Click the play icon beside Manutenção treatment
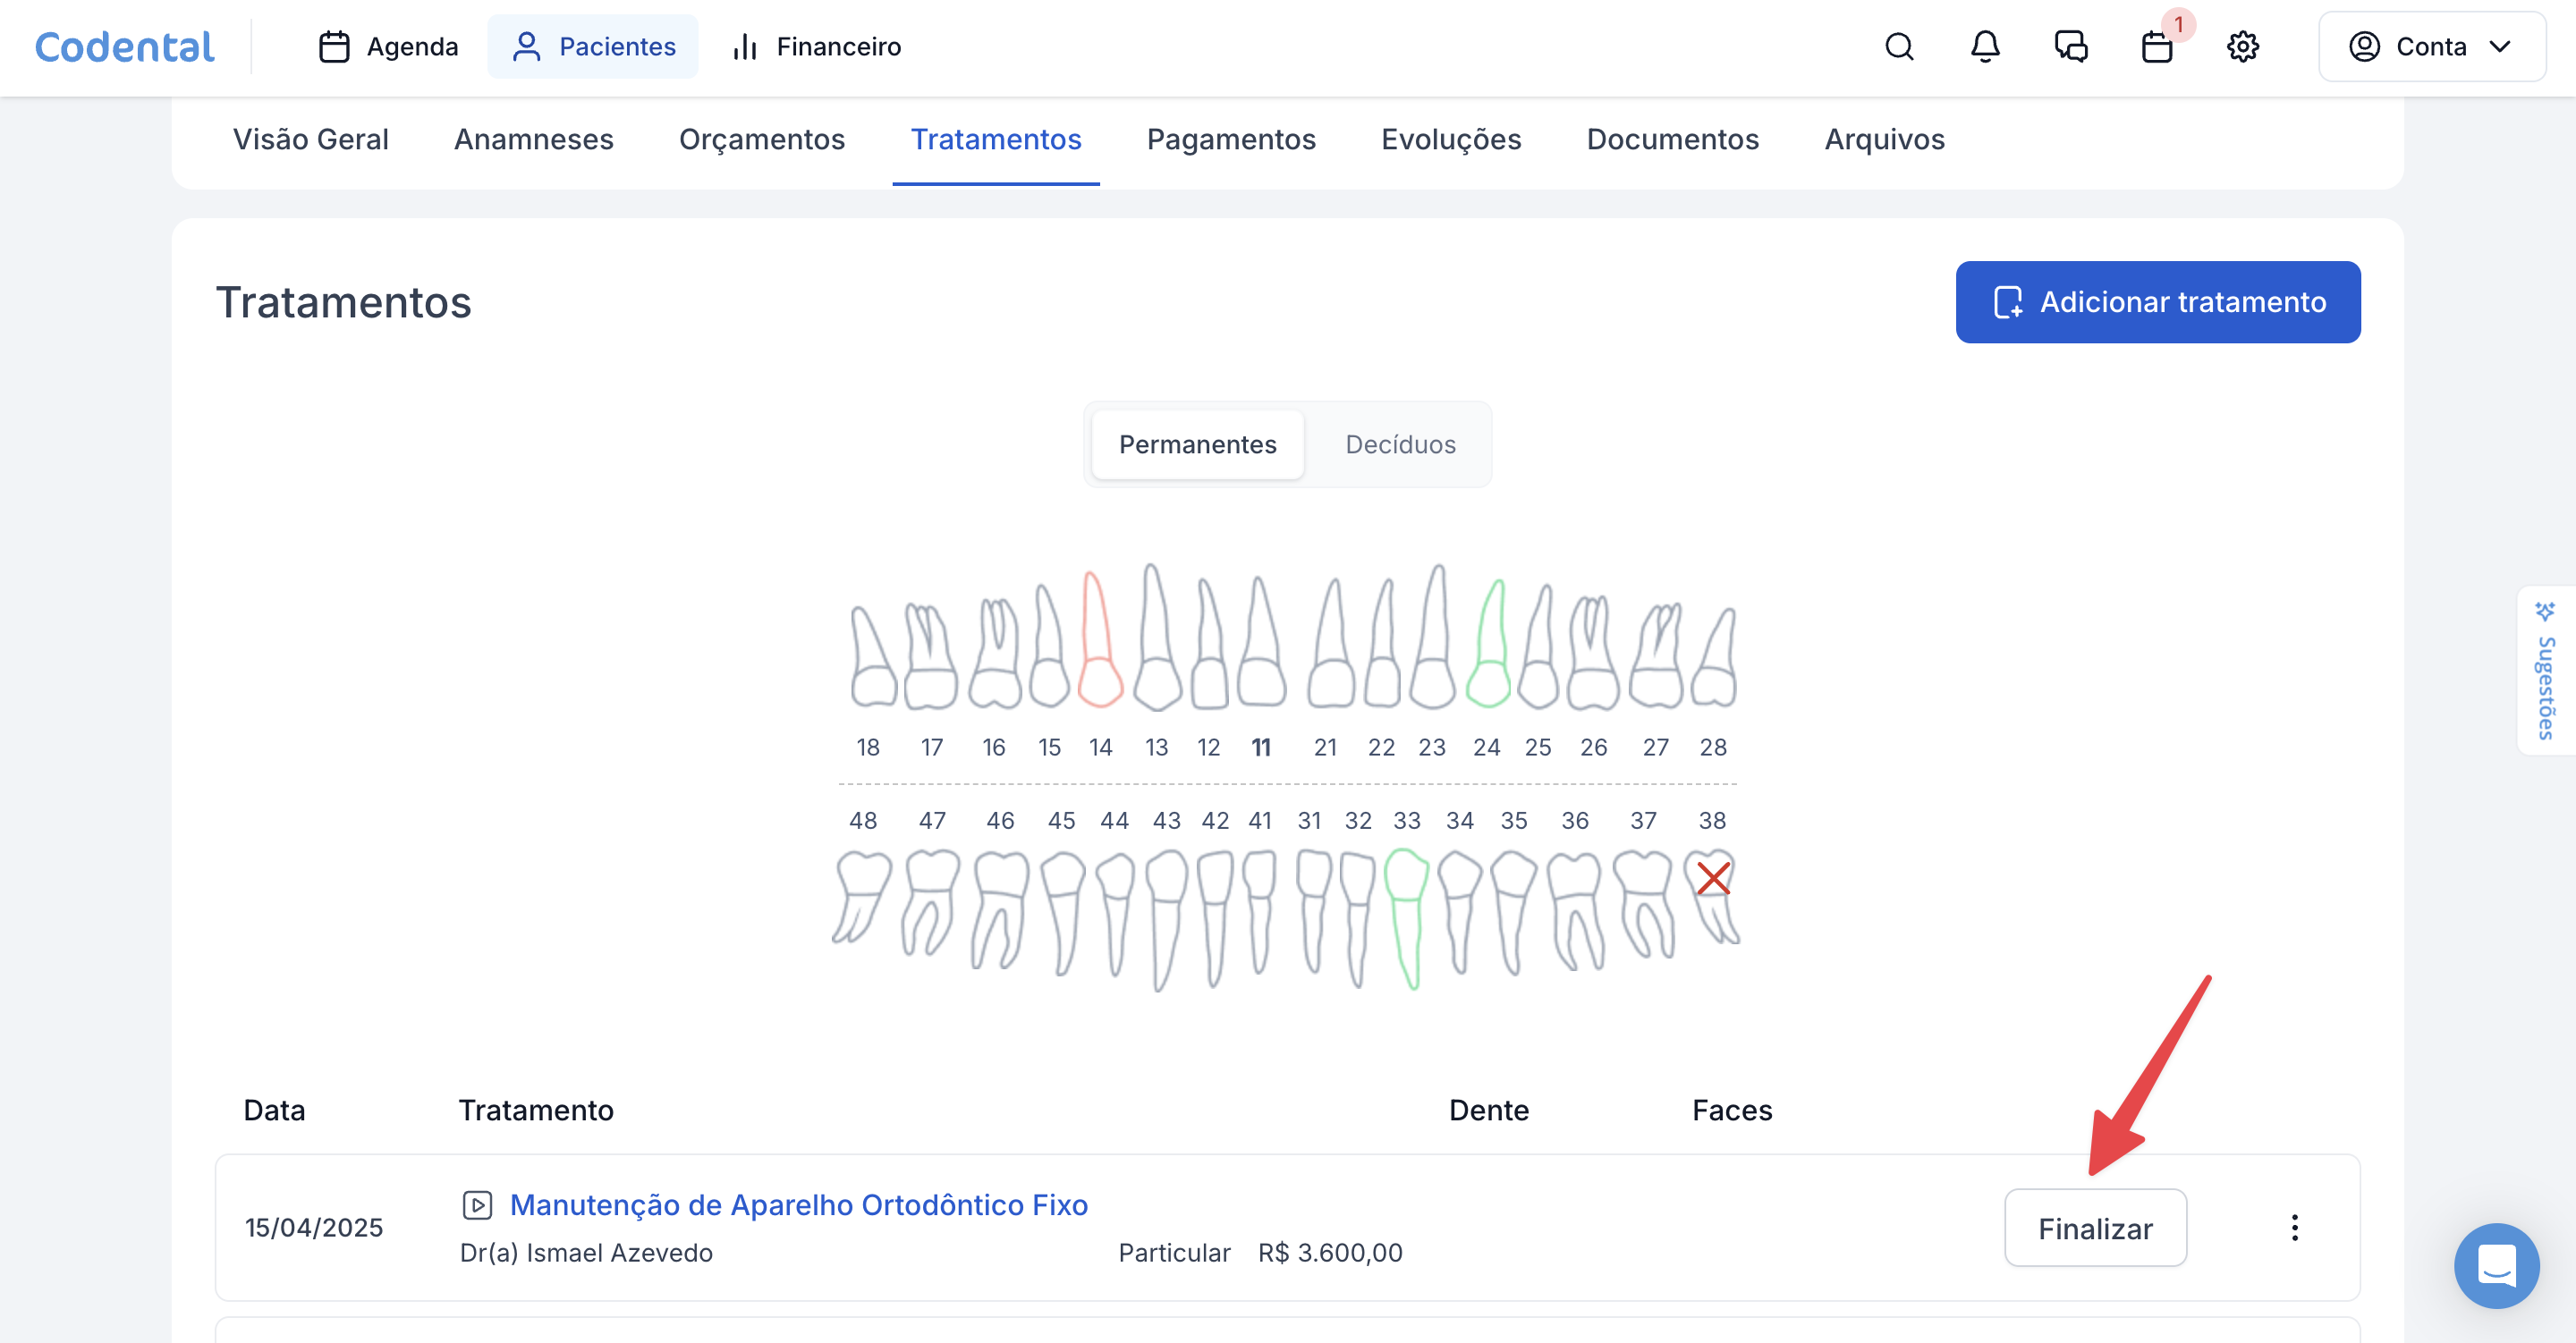 [477, 1205]
